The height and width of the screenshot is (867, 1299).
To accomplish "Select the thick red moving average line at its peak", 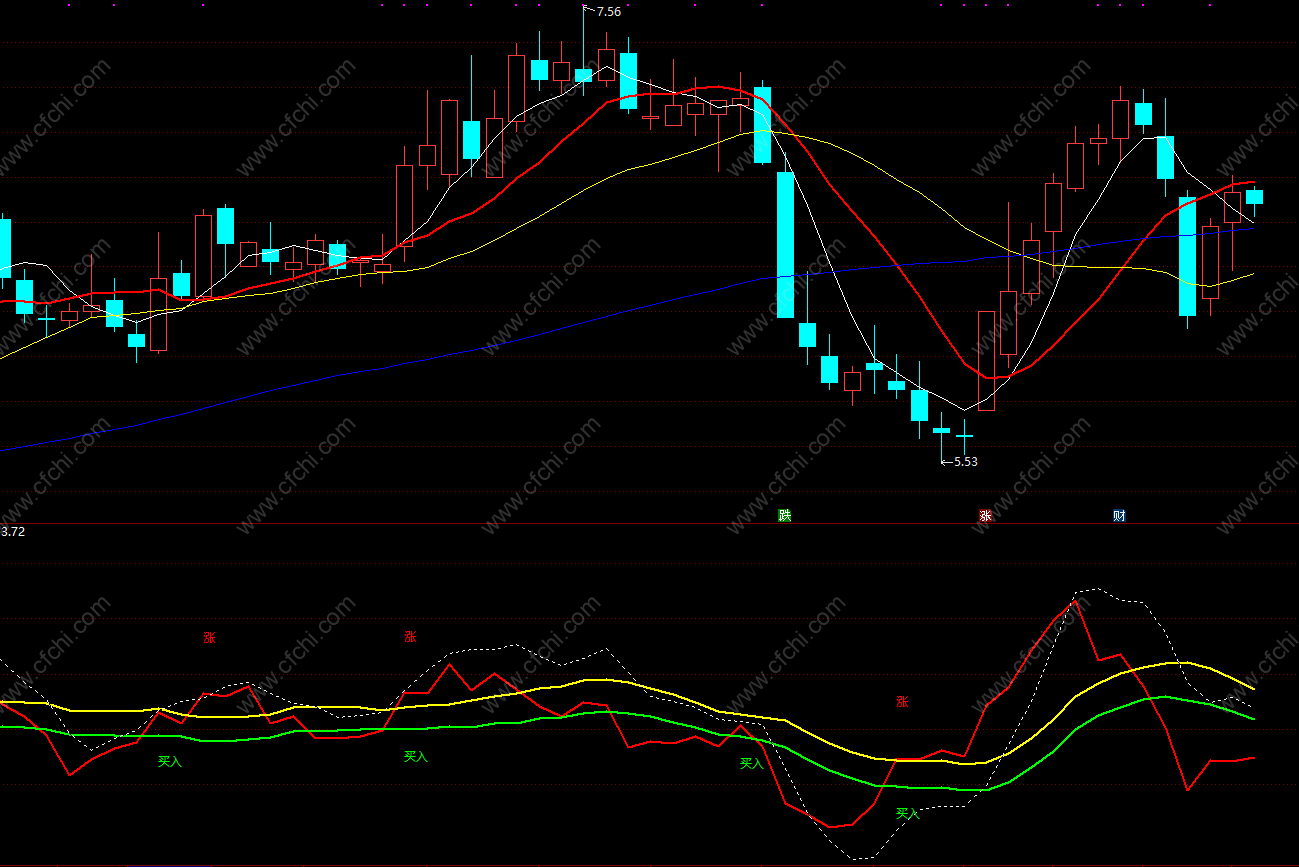I will (712, 88).
